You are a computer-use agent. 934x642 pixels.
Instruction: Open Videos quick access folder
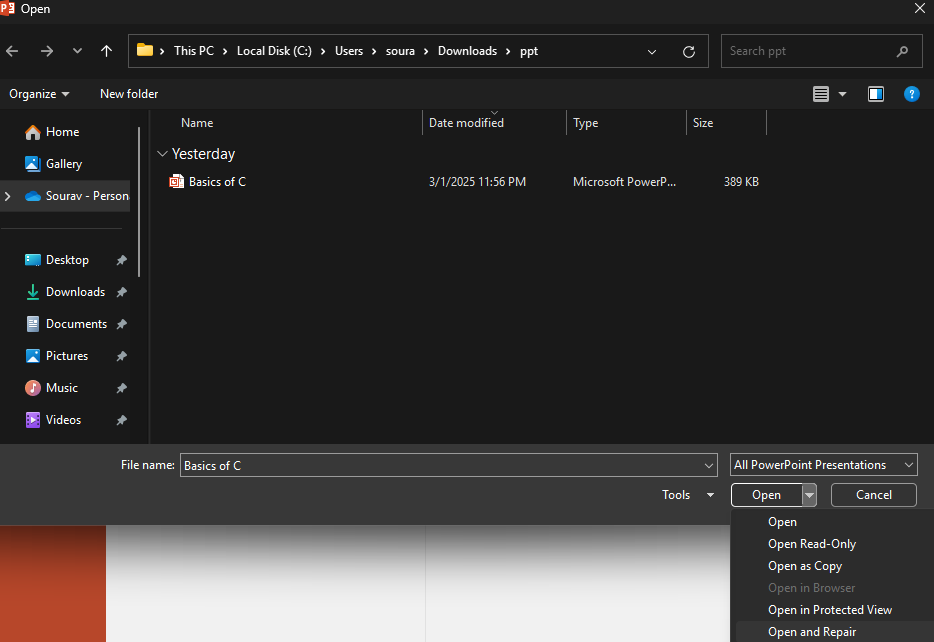63,420
